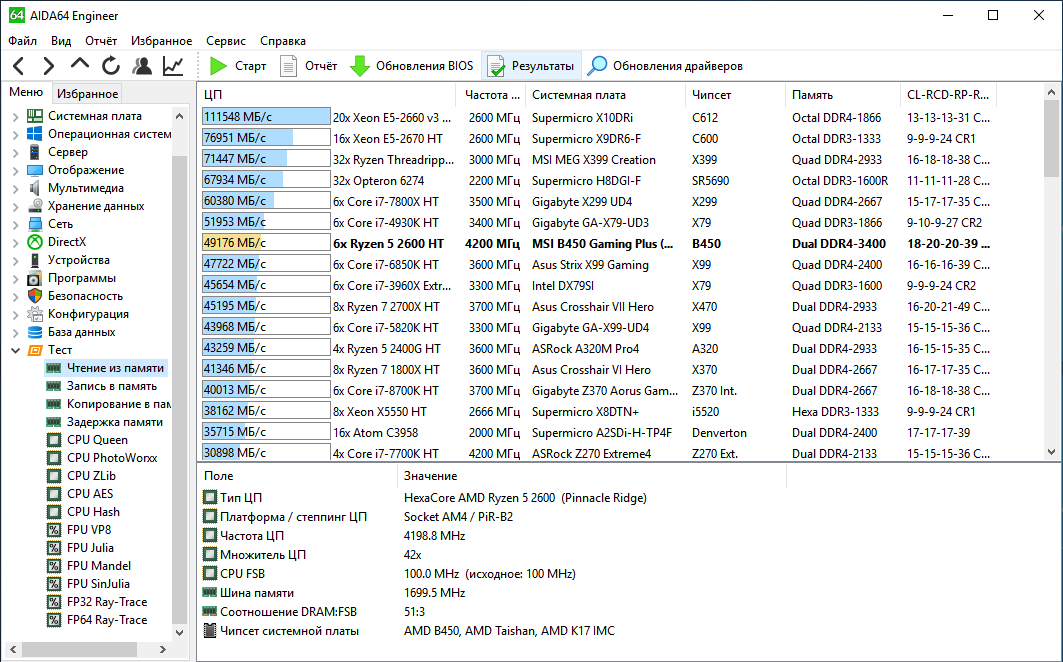1063x662 pixels.
Task: Click the Forward navigation arrow
Action: click(48, 66)
